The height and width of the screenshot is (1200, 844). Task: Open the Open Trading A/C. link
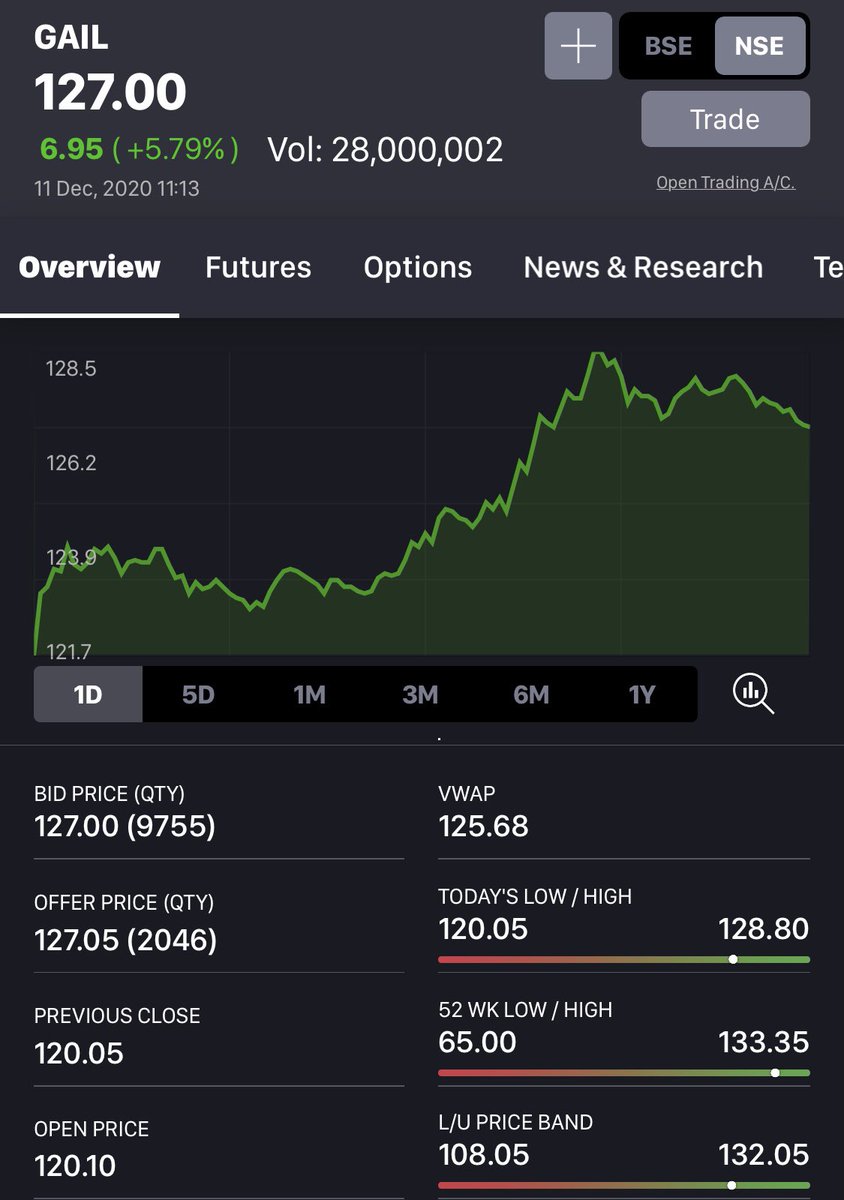[x=725, y=182]
